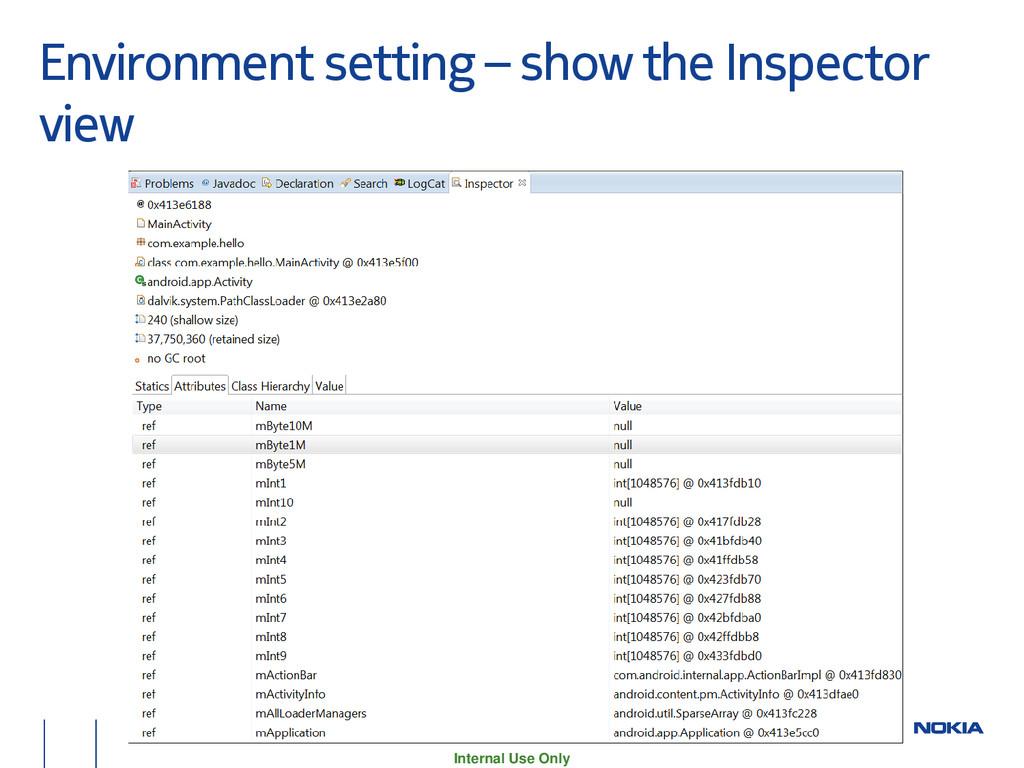Switch to the LogCat view tab
Viewport: 1024px width, 768px height.
click(x=425, y=184)
